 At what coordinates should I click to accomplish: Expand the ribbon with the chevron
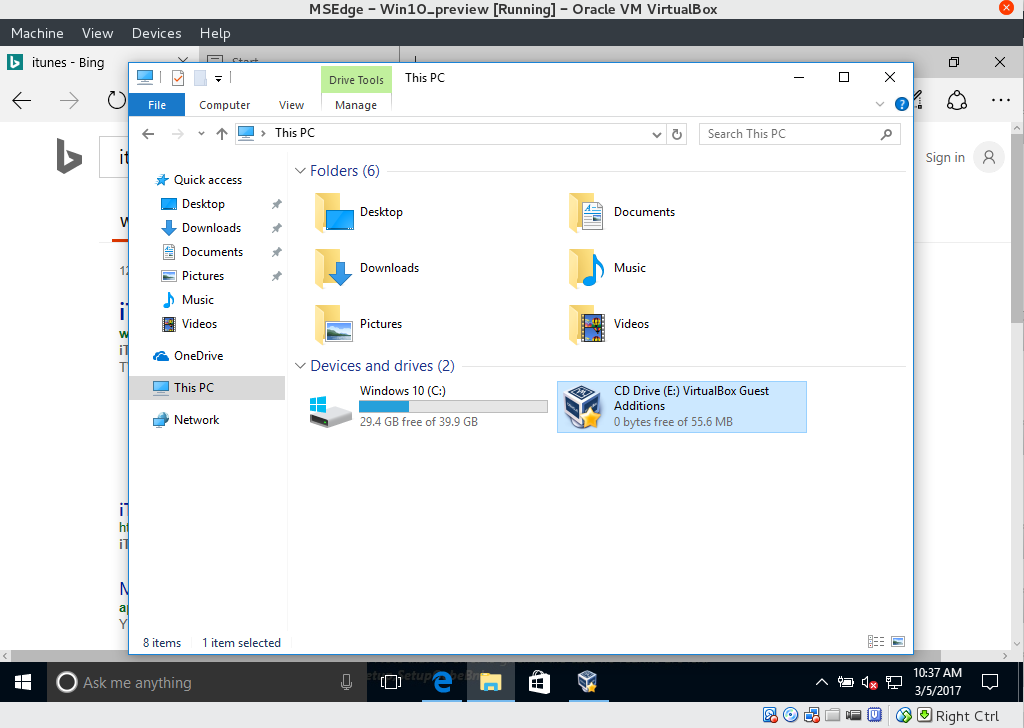(x=880, y=104)
